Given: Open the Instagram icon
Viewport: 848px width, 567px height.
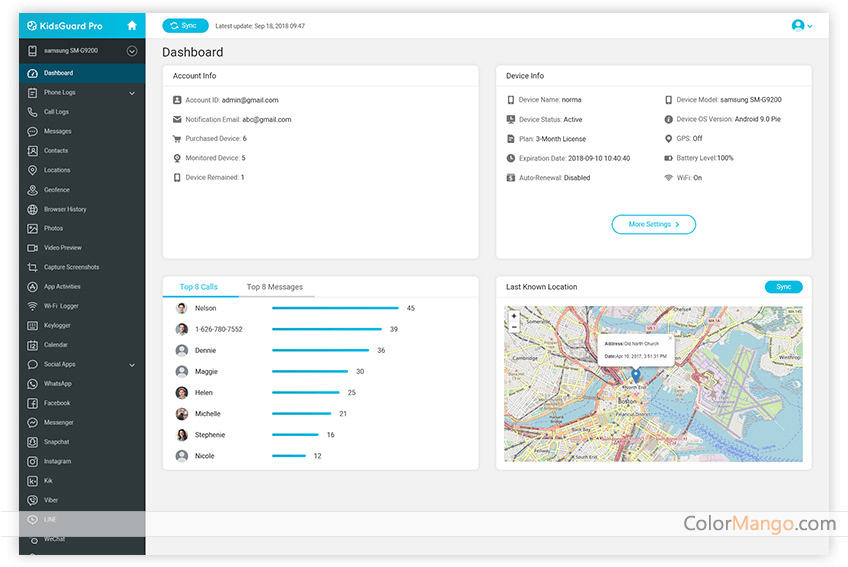Looking at the screenshot, I should coord(32,461).
